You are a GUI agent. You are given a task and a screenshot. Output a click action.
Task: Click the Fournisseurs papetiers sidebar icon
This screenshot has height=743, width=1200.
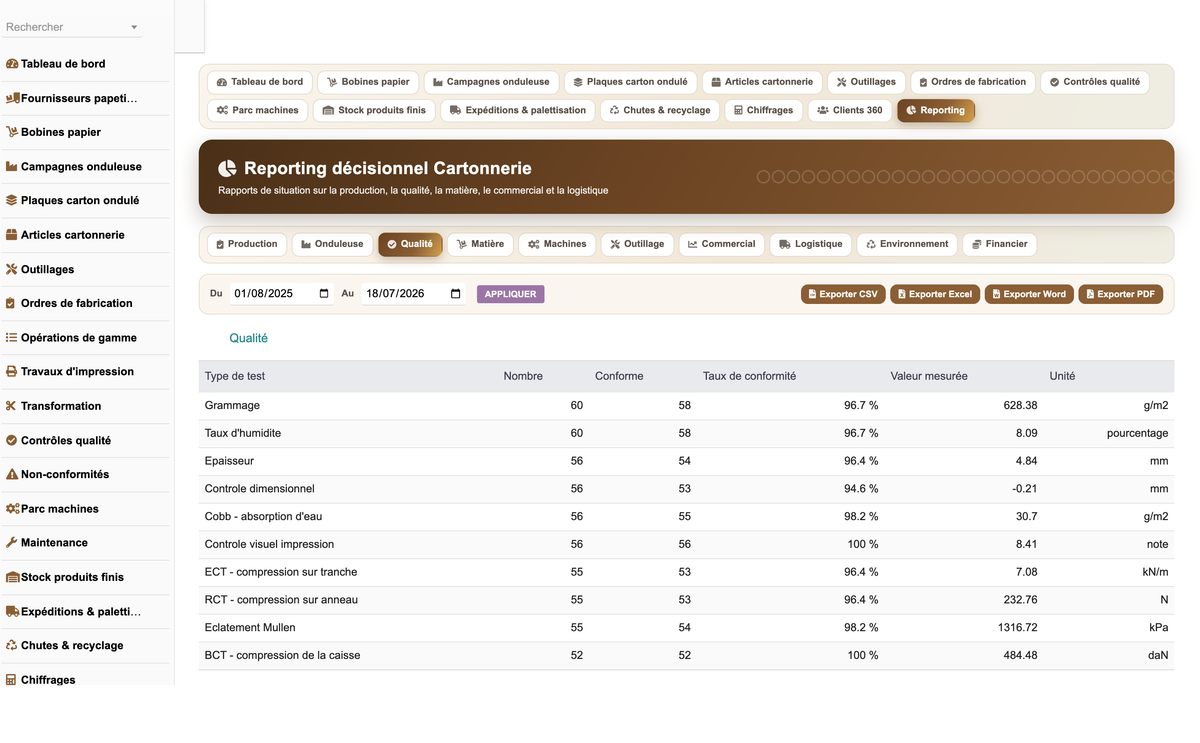click(13, 98)
